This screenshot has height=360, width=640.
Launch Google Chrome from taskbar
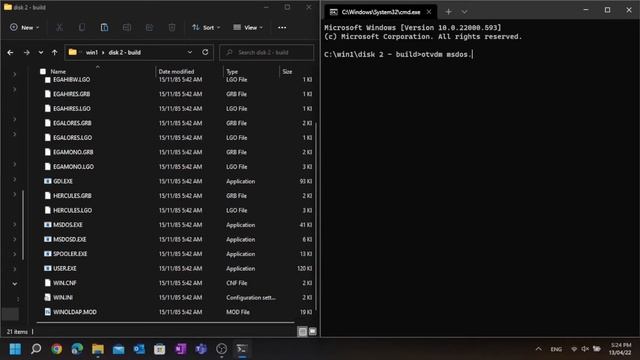pos(57,349)
